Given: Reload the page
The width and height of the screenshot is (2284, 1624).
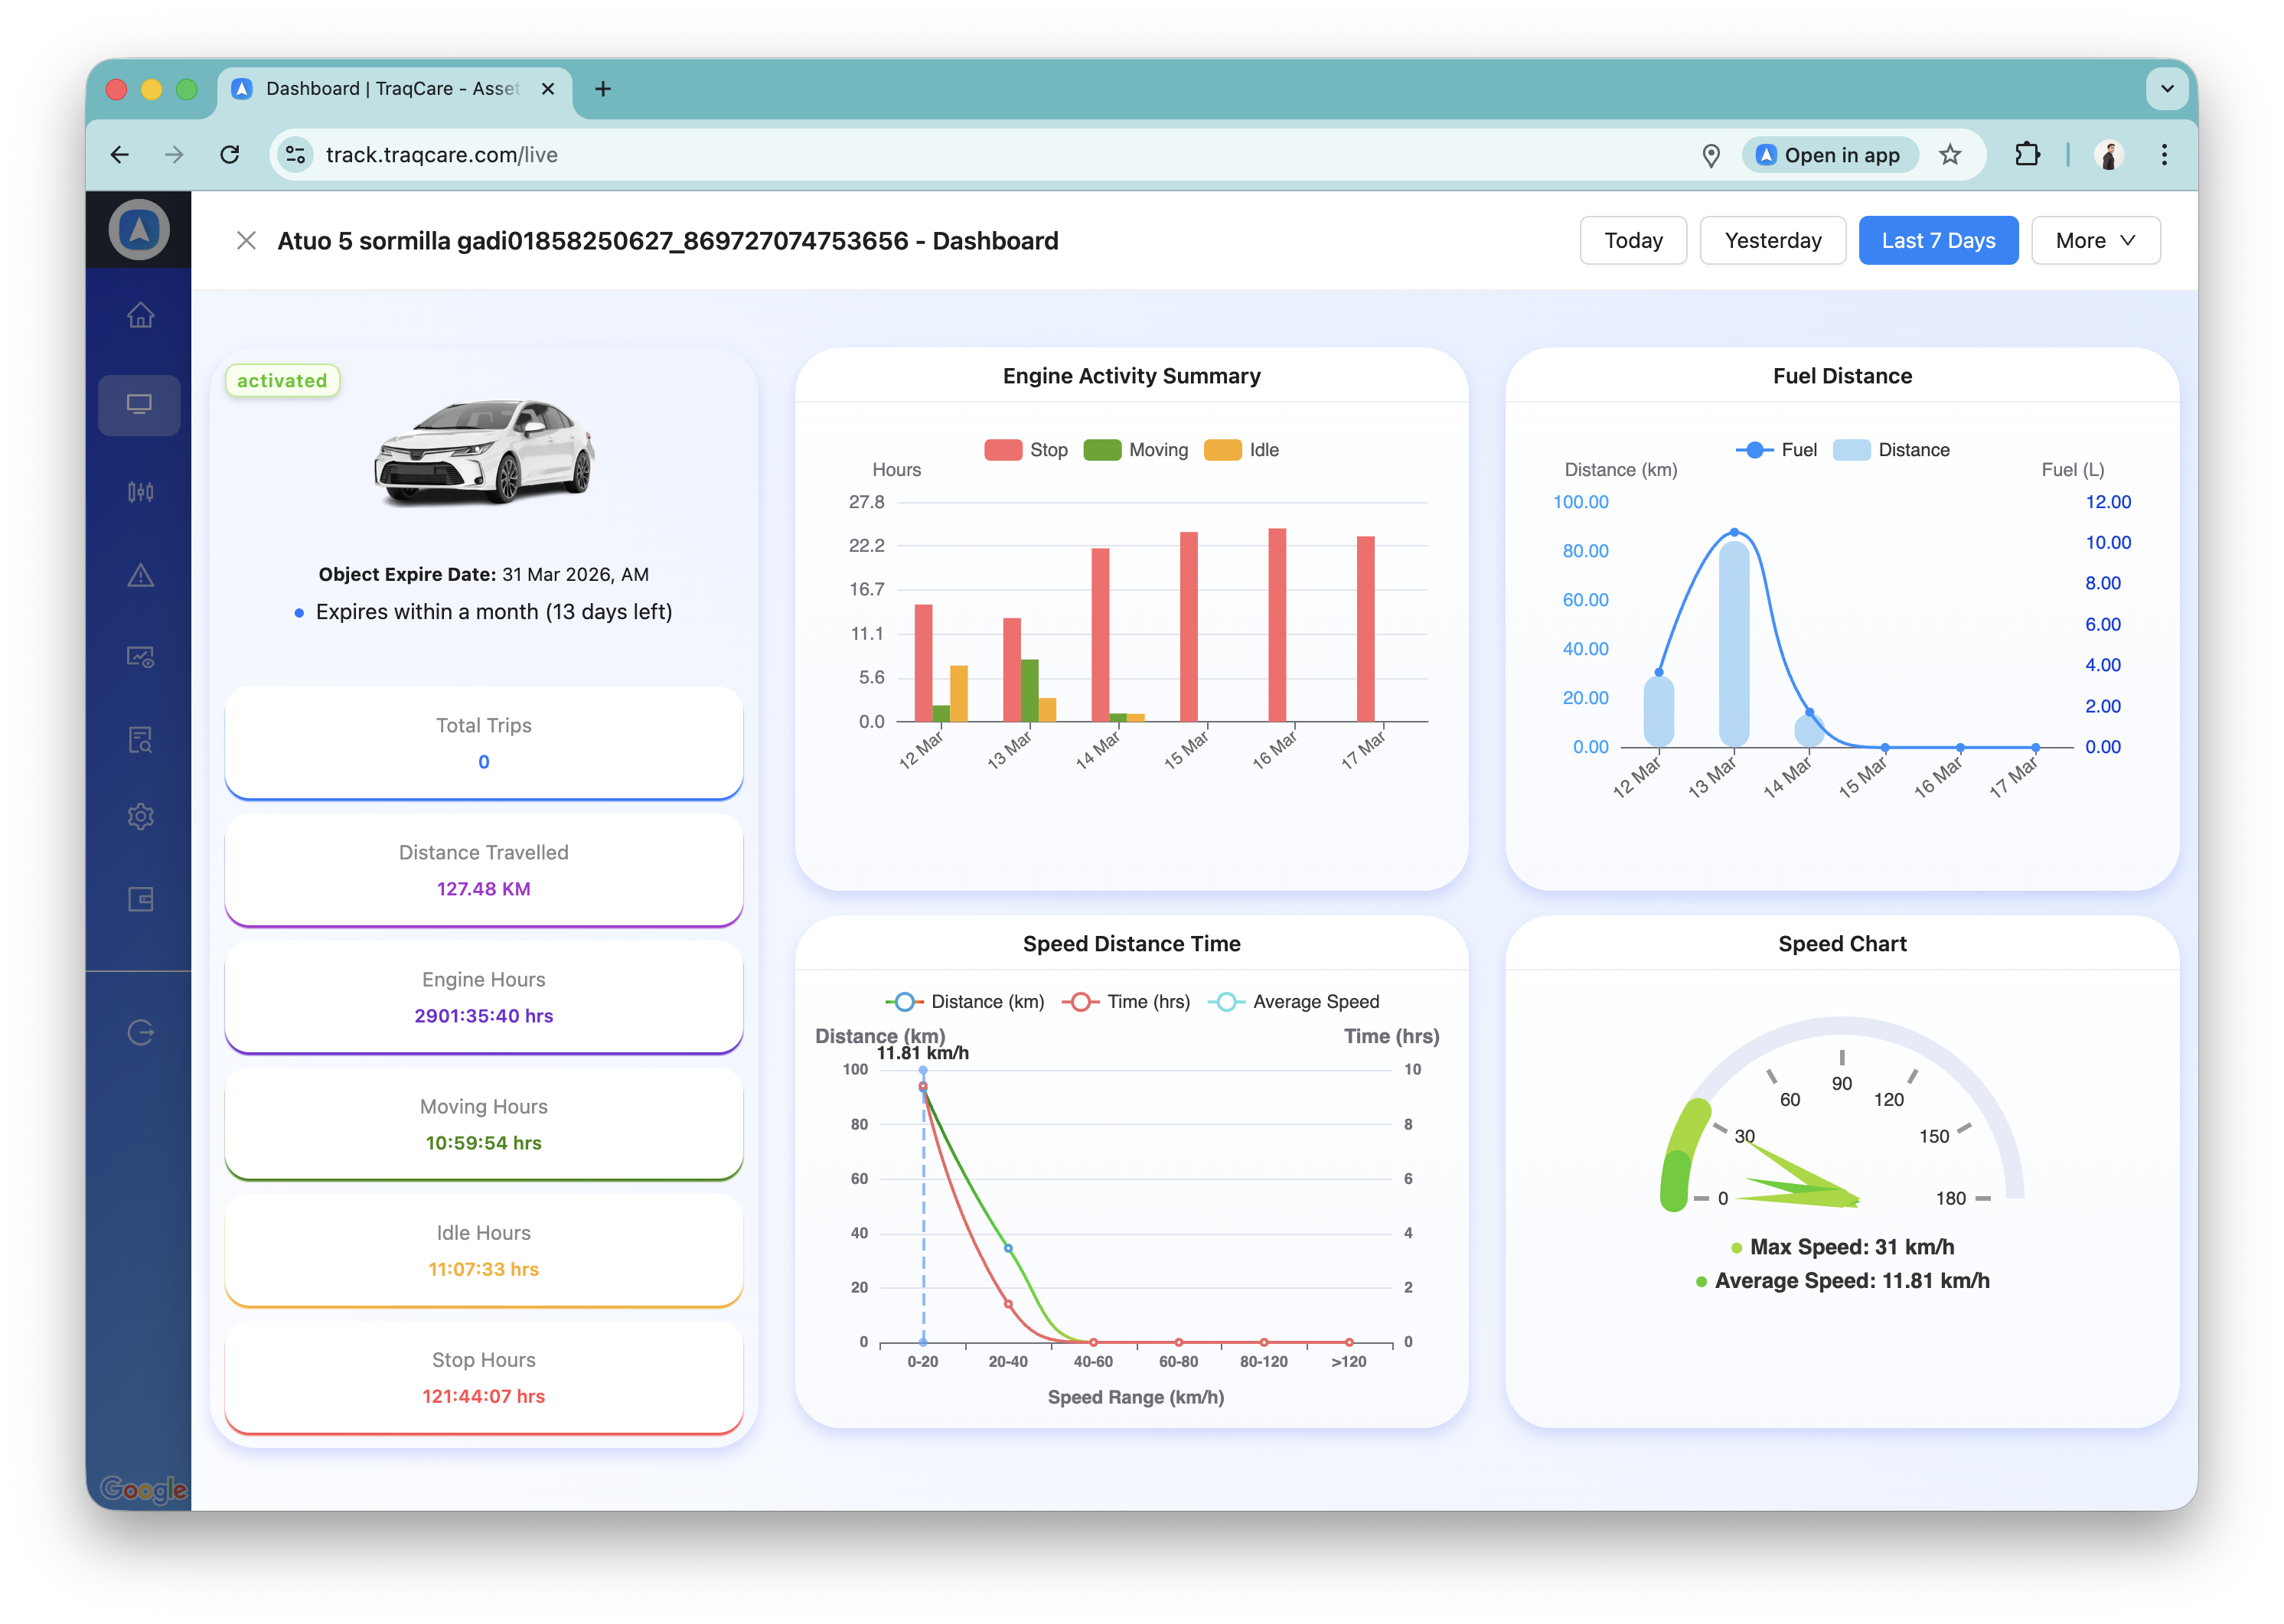Looking at the screenshot, I should (230, 155).
